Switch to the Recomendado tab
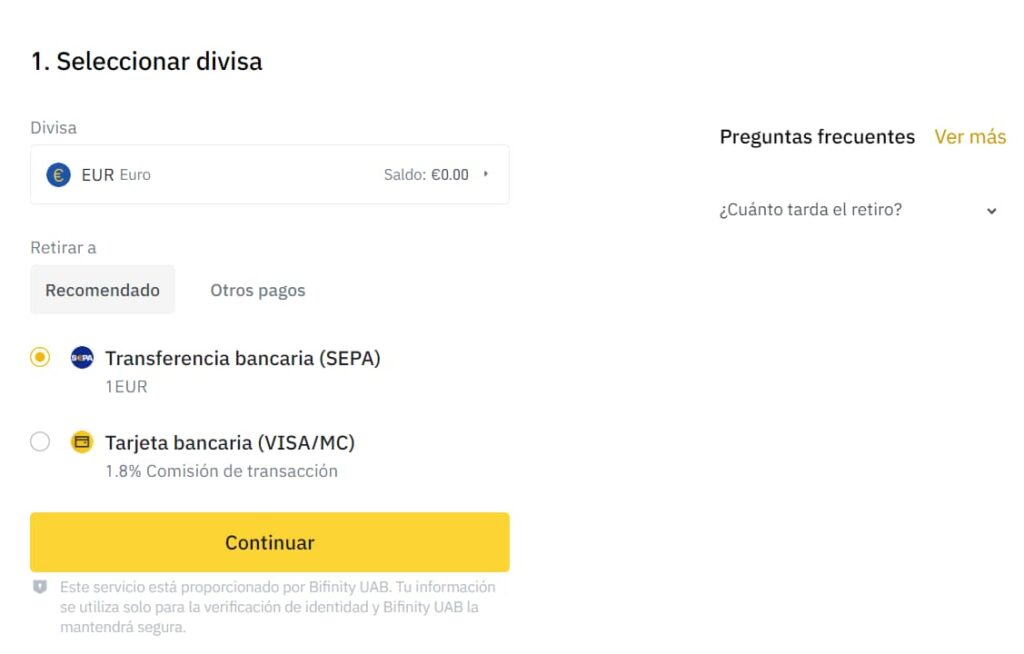The height and width of the screenshot is (654, 1024). pyautogui.click(x=102, y=290)
